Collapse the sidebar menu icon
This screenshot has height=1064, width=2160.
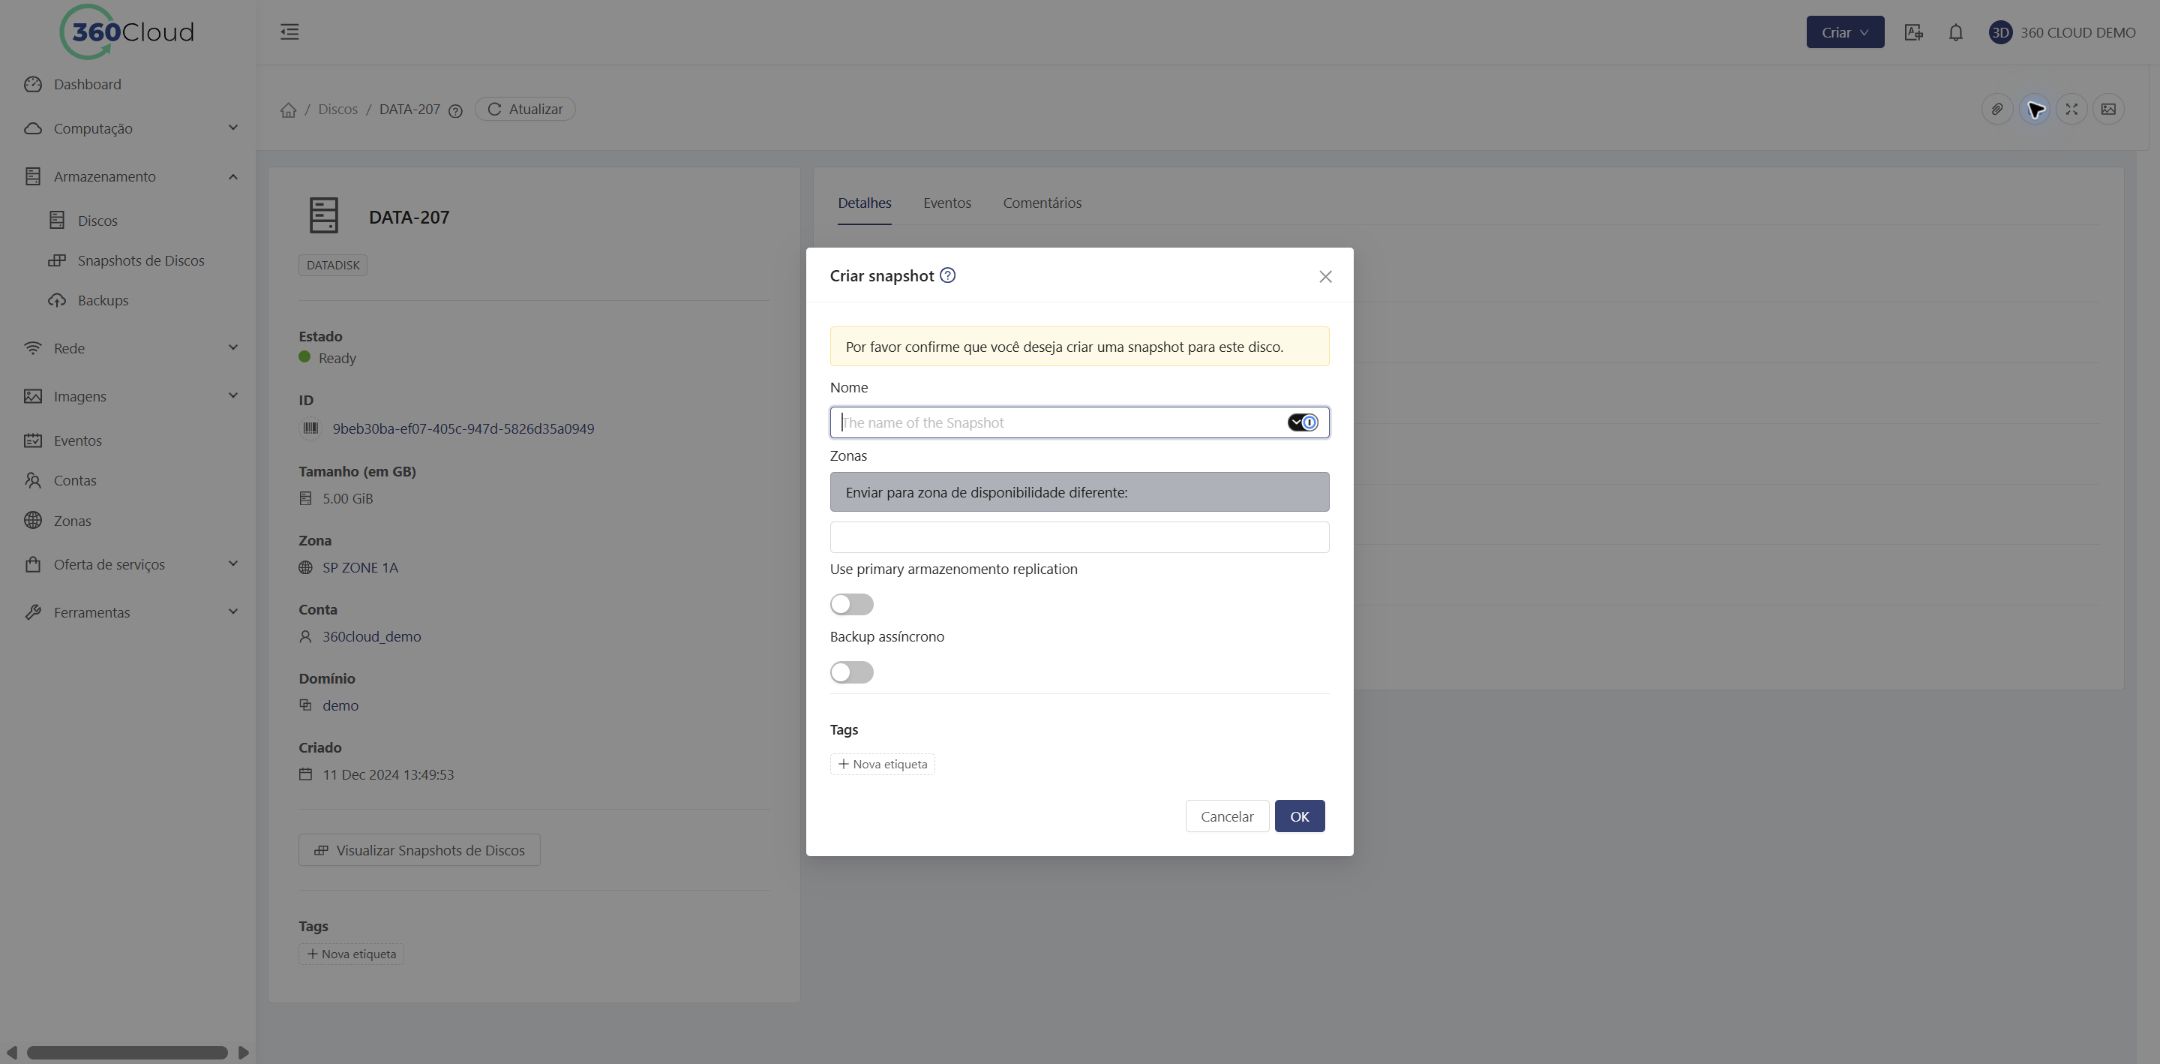[x=290, y=32]
